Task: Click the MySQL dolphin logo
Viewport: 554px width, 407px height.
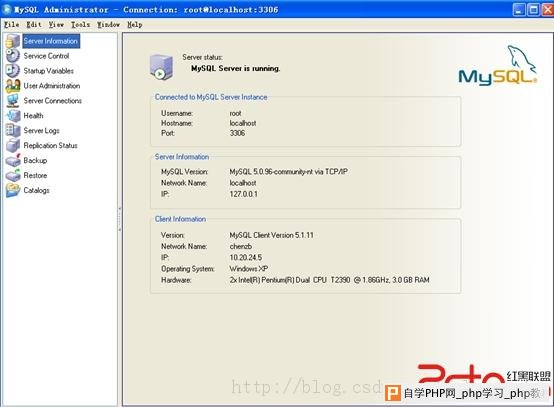Action: [497, 66]
